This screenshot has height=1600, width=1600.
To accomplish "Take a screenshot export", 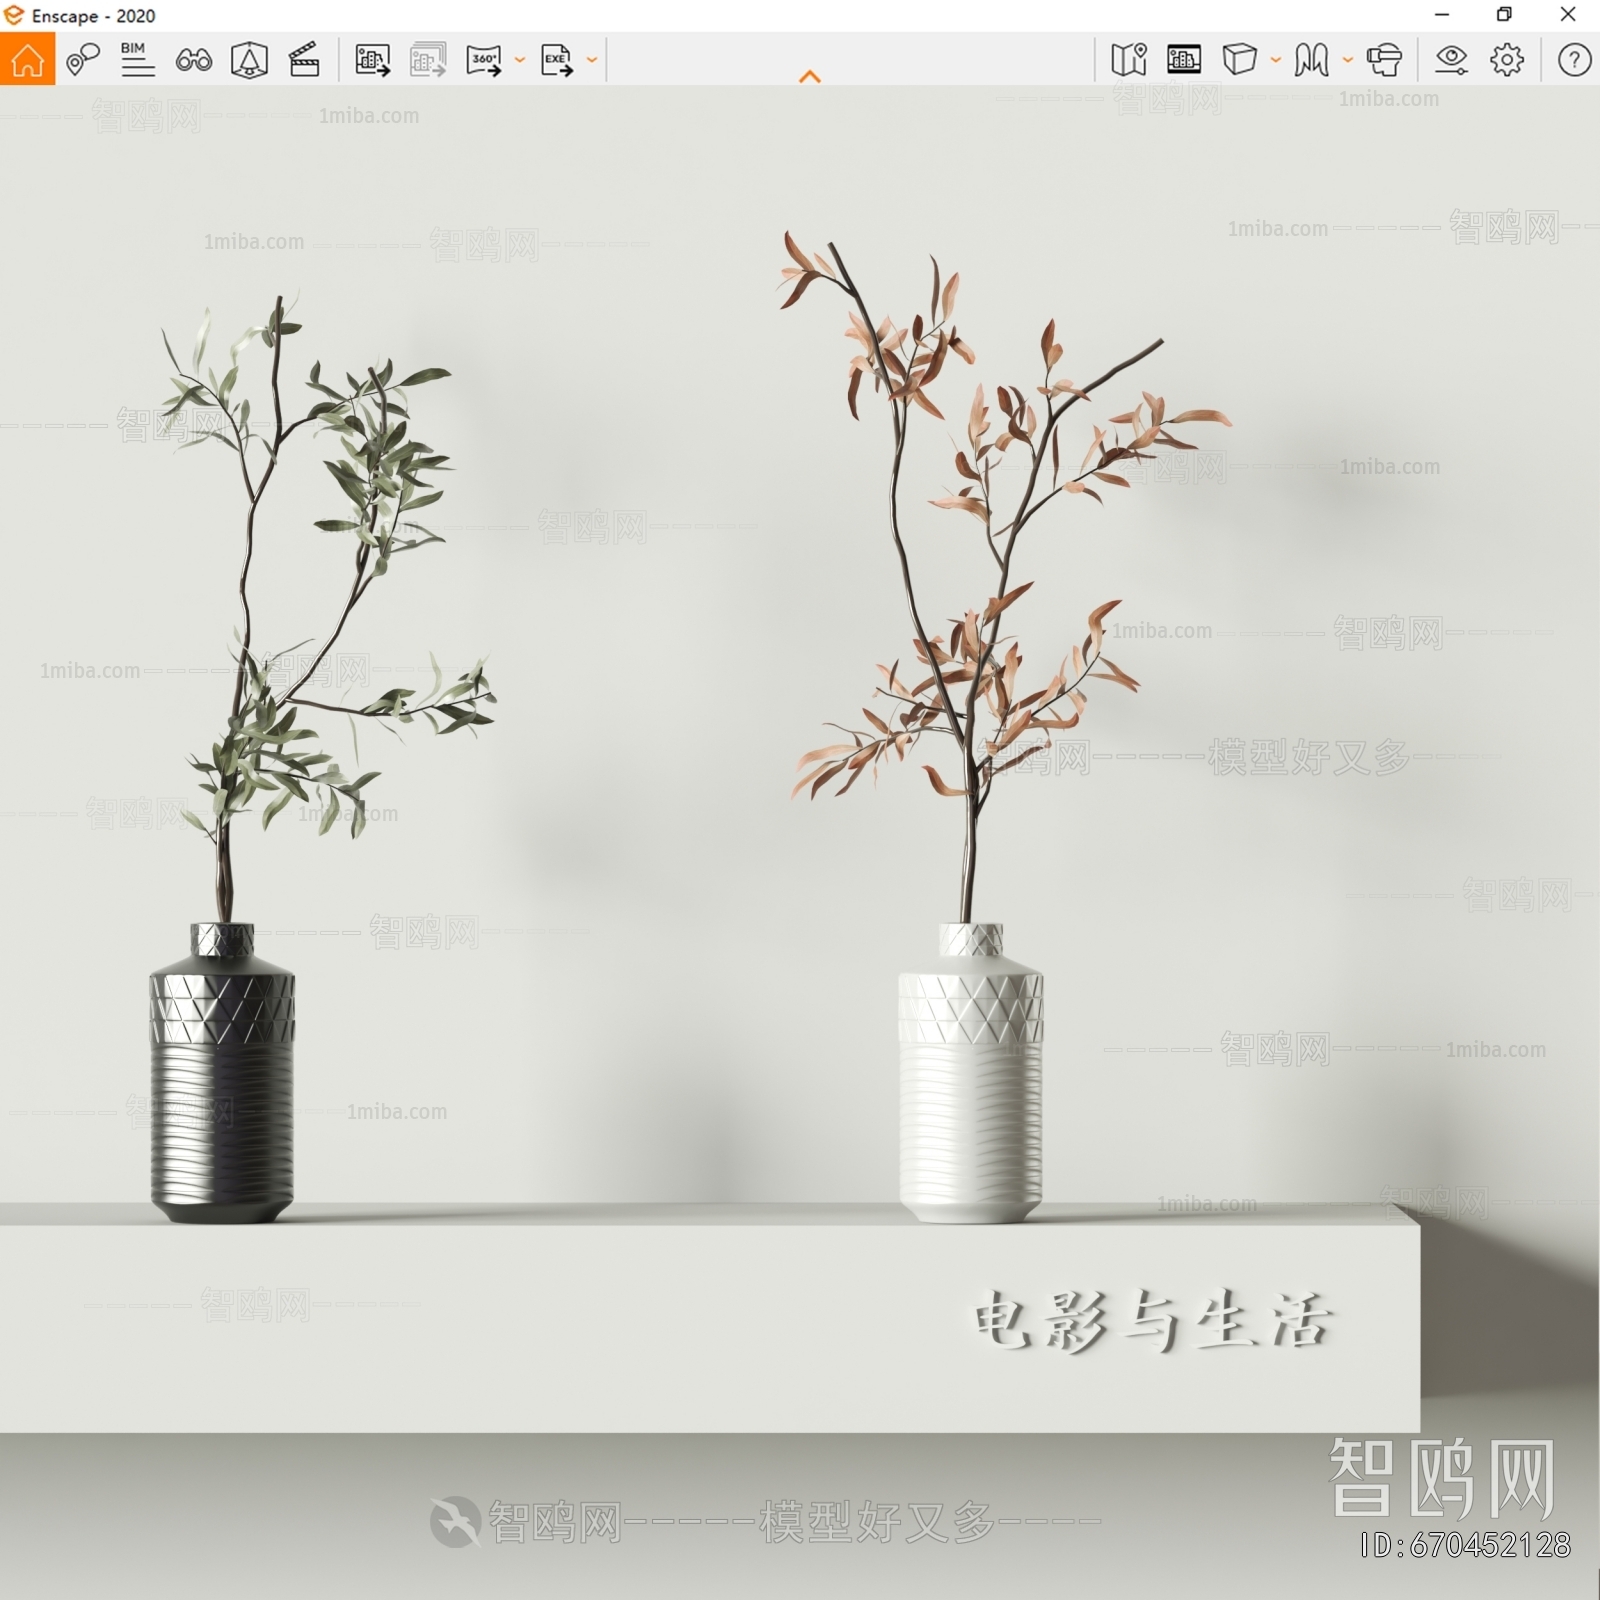I will pyautogui.click(x=372, y=60).
